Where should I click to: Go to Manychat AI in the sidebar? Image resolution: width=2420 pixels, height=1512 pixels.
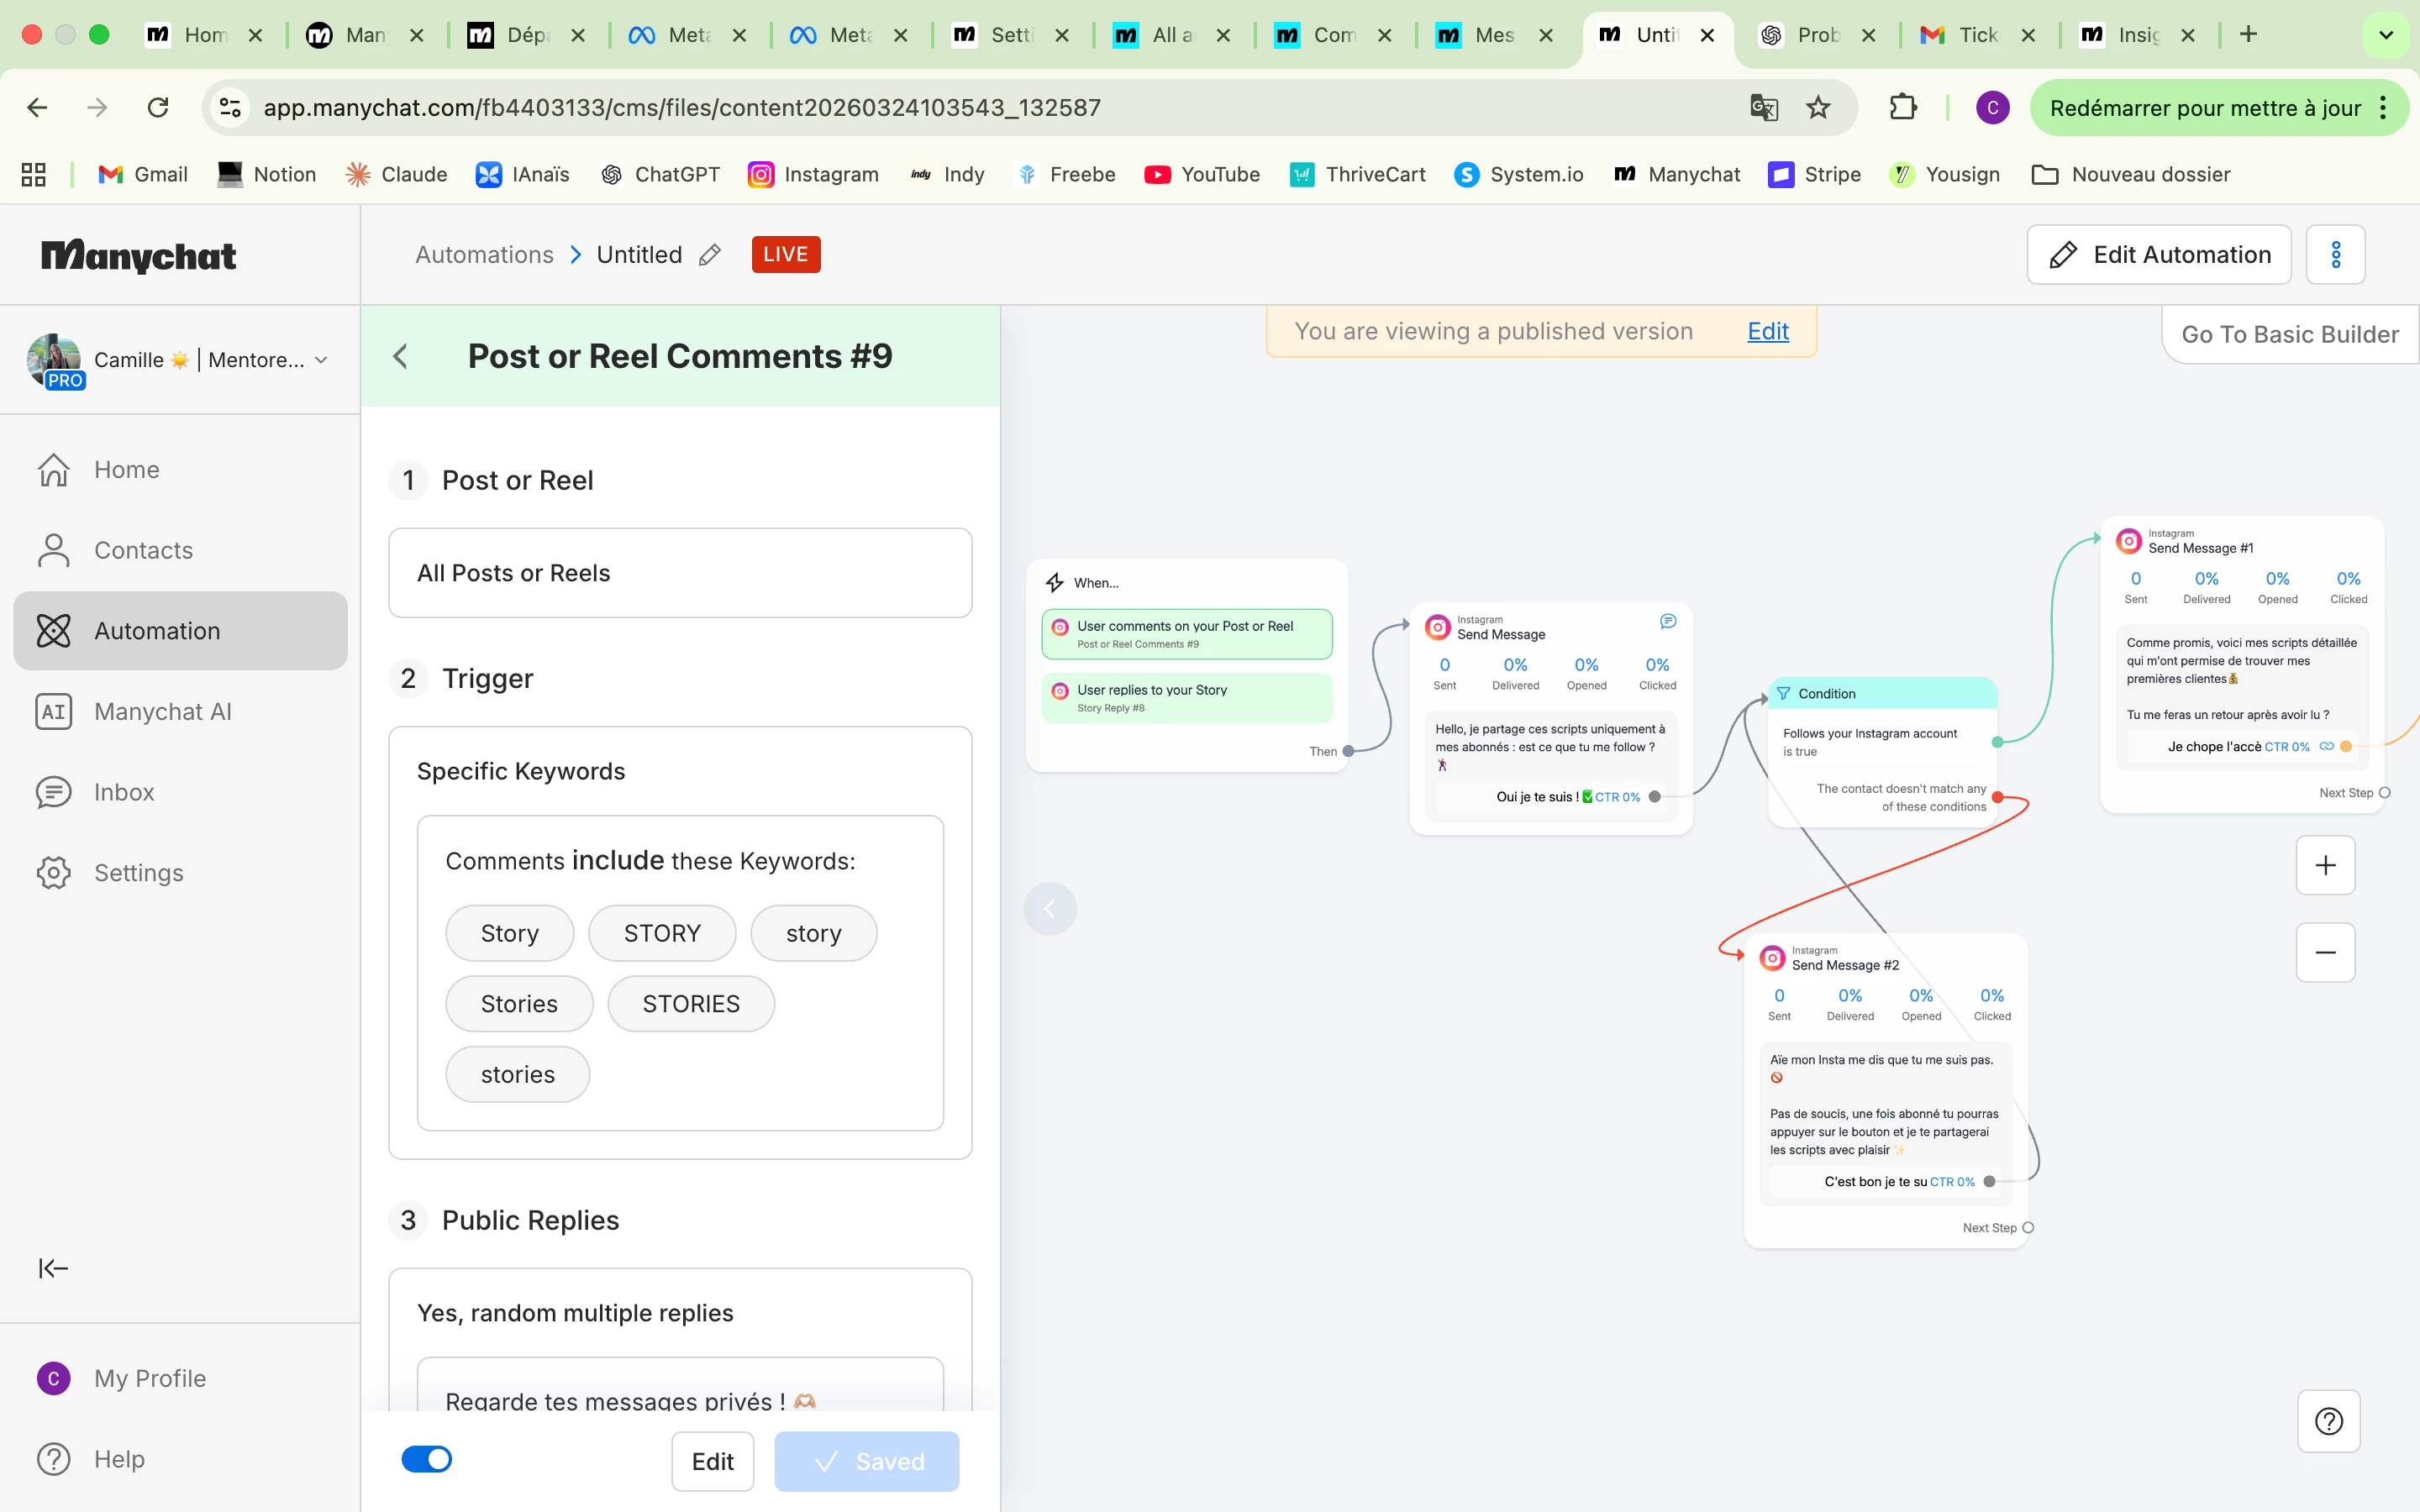coord(162,712)
